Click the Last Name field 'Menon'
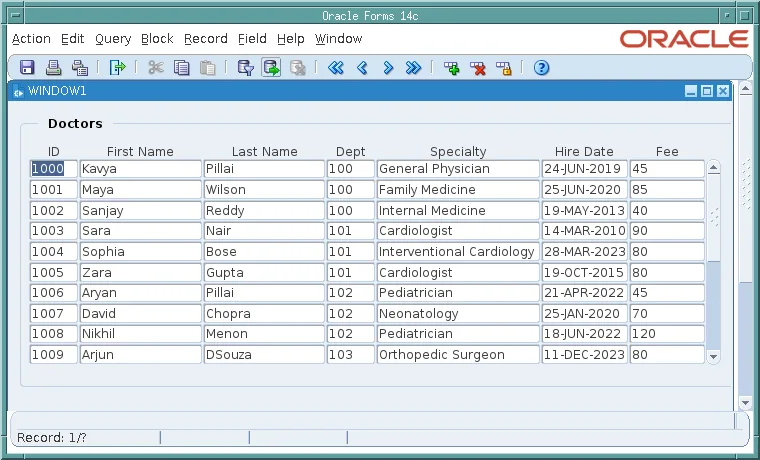 (x=264, y=333)
